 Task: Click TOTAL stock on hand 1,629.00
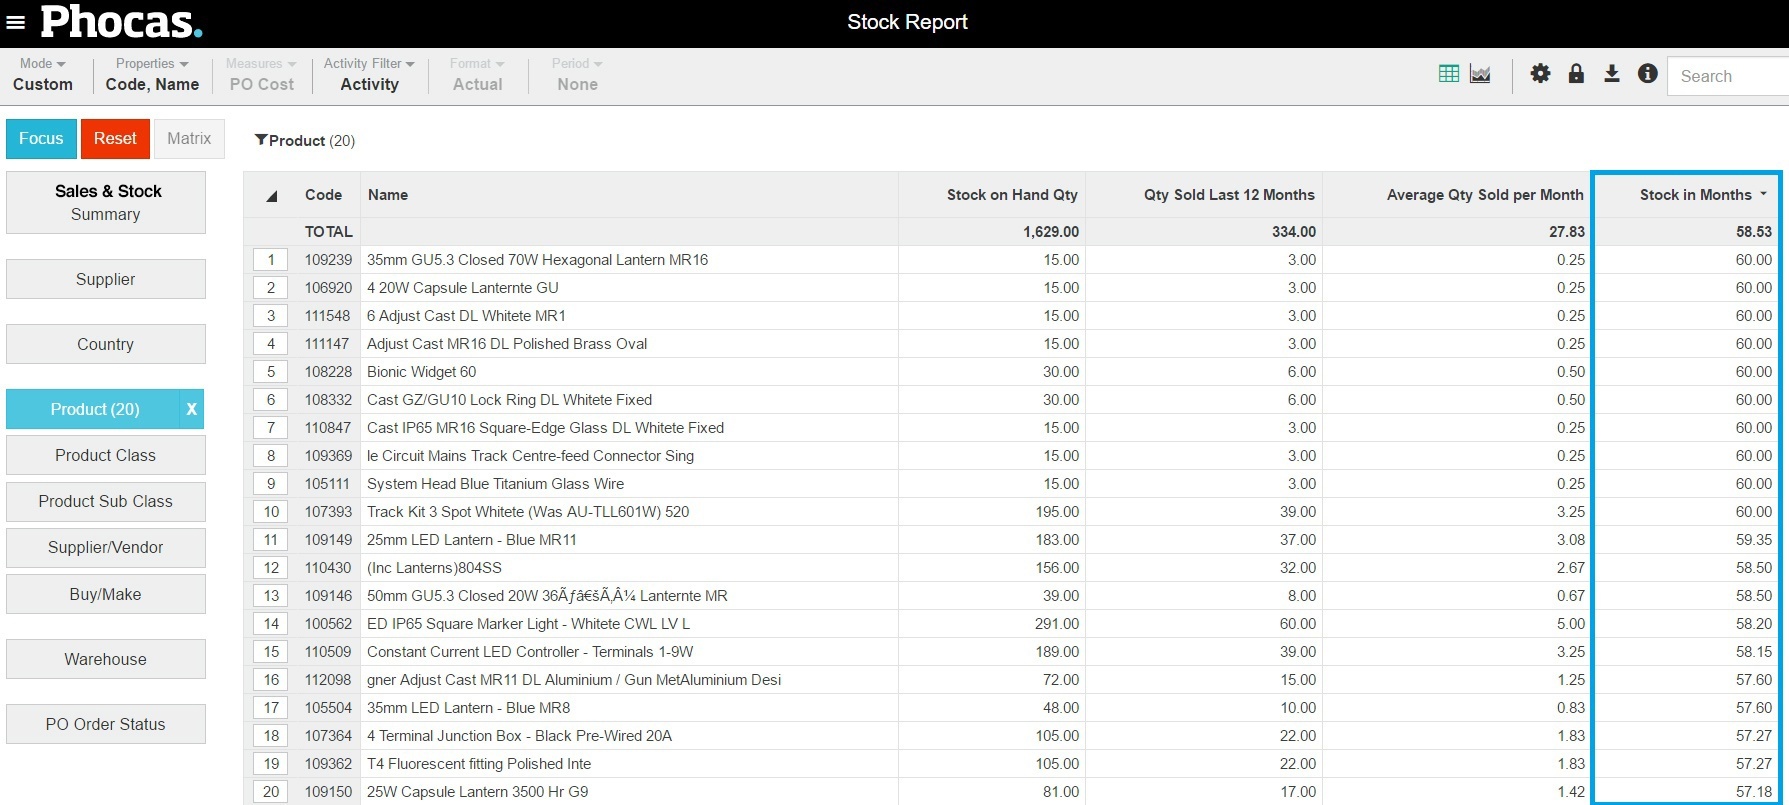tap(1051, 232)
